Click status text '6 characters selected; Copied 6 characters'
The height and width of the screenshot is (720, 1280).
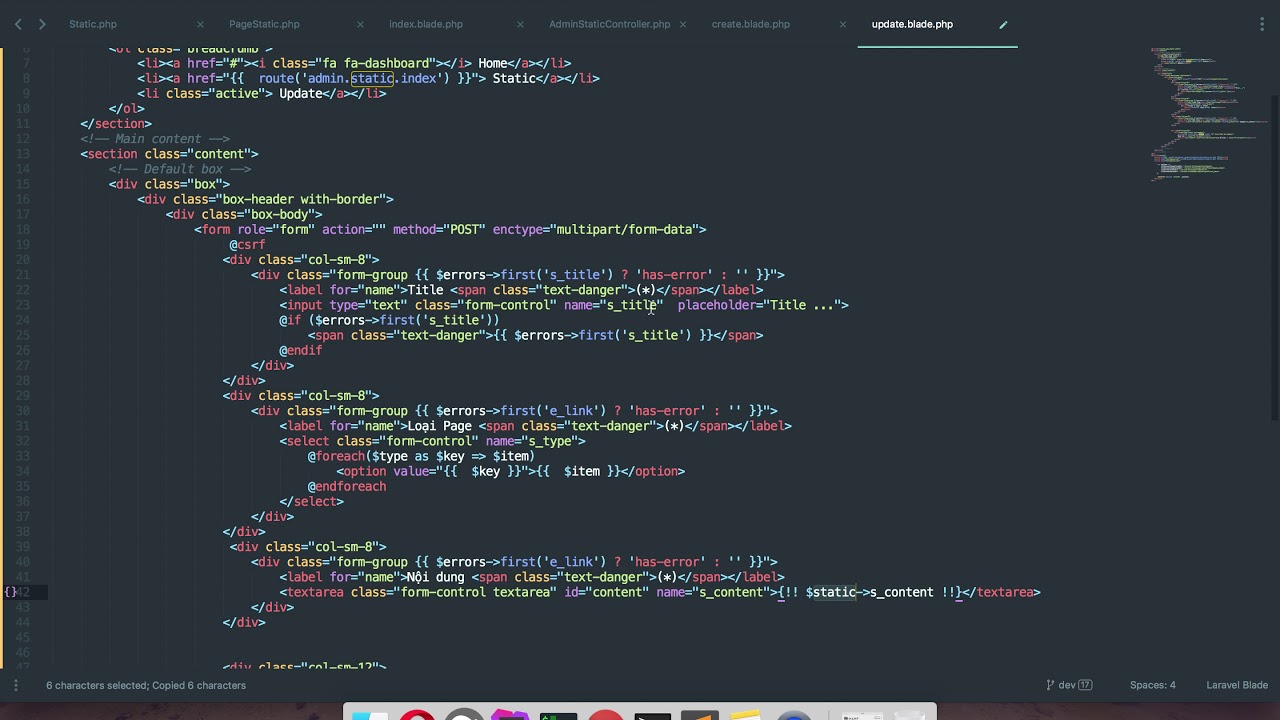click(146, 685)
